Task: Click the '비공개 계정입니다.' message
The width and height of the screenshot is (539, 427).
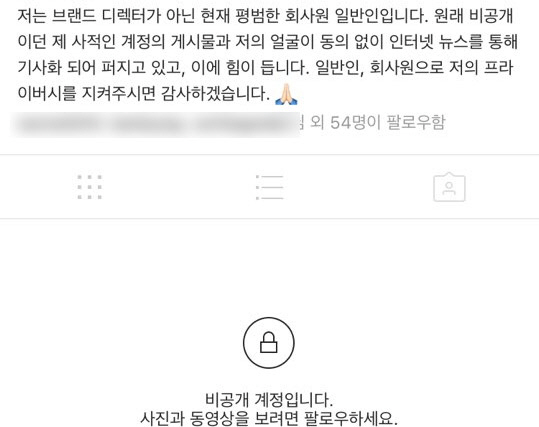Action: click(269, 399)
